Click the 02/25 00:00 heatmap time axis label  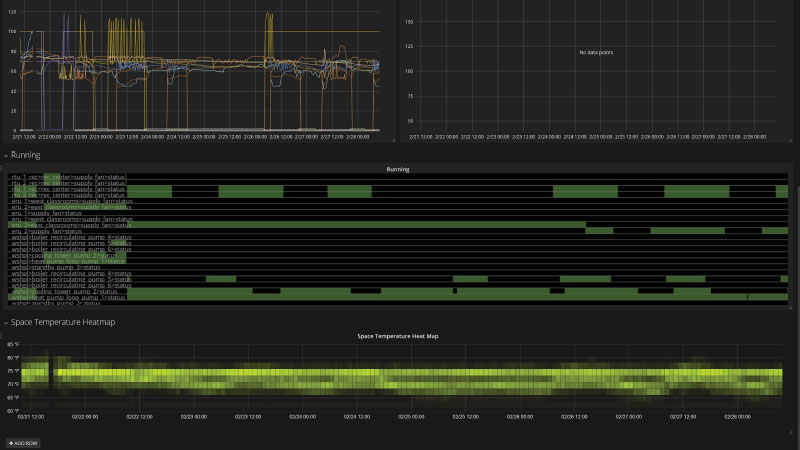(x=411, y=417)
